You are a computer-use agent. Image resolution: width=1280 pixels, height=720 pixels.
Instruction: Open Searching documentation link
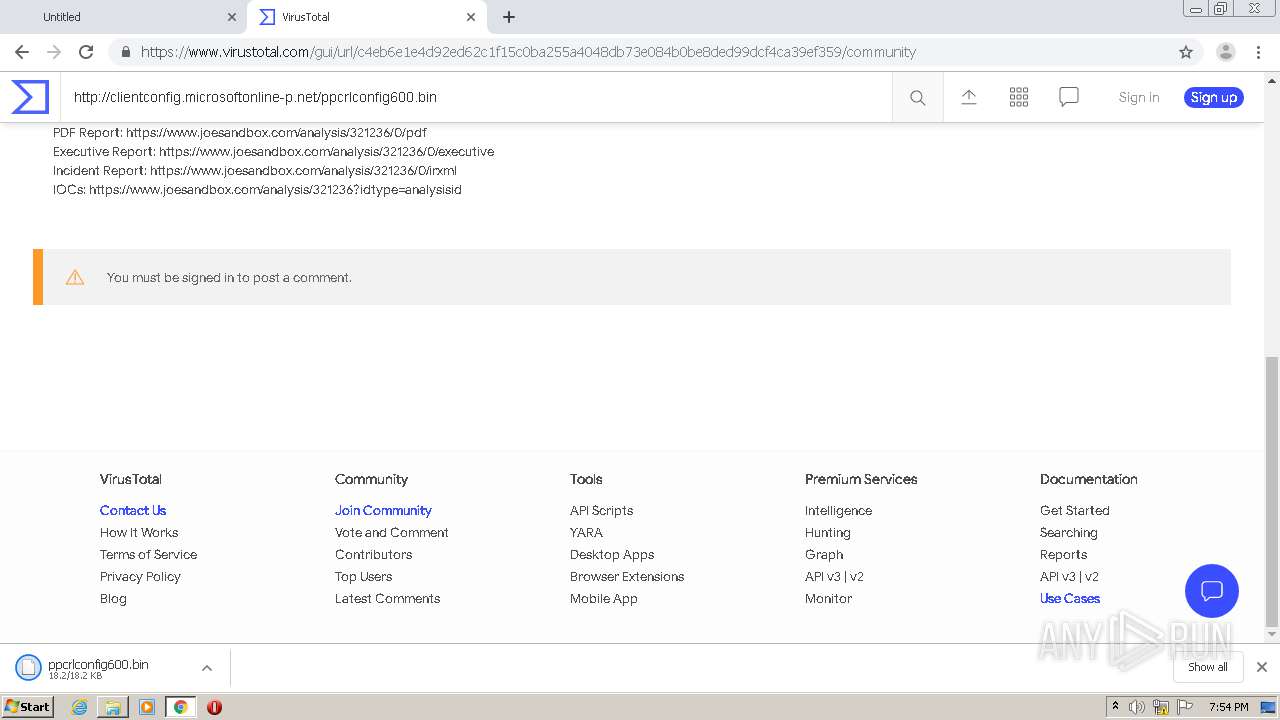coord(1068,532)
